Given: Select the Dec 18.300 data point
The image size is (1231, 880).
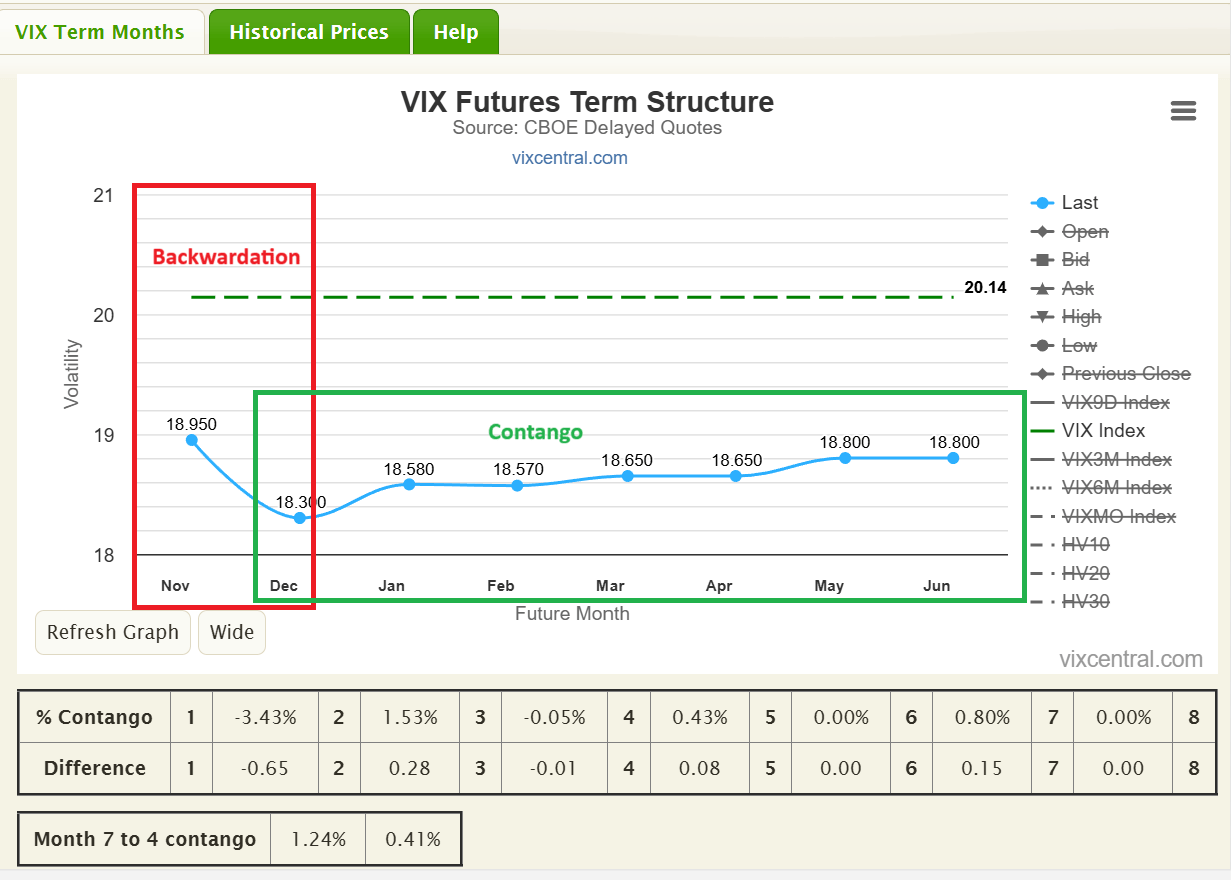Looking at the screenshot, I should tap(299, 517).
